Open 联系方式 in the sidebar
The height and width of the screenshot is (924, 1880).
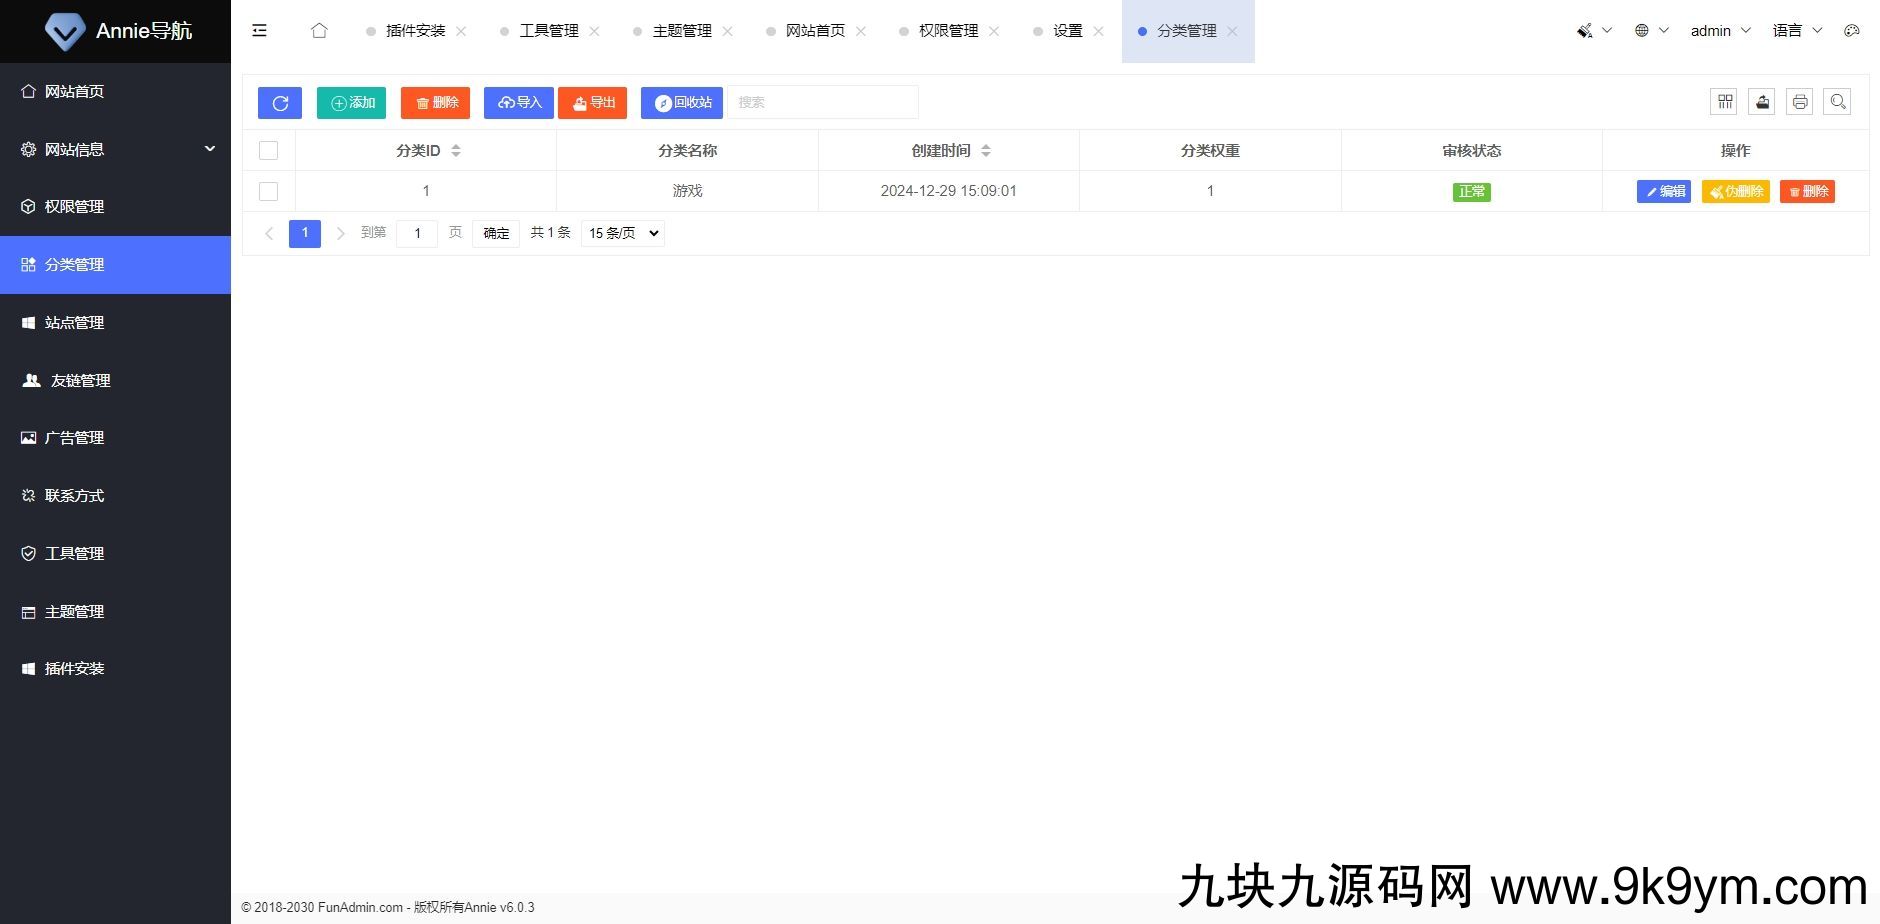pos(116,496)
